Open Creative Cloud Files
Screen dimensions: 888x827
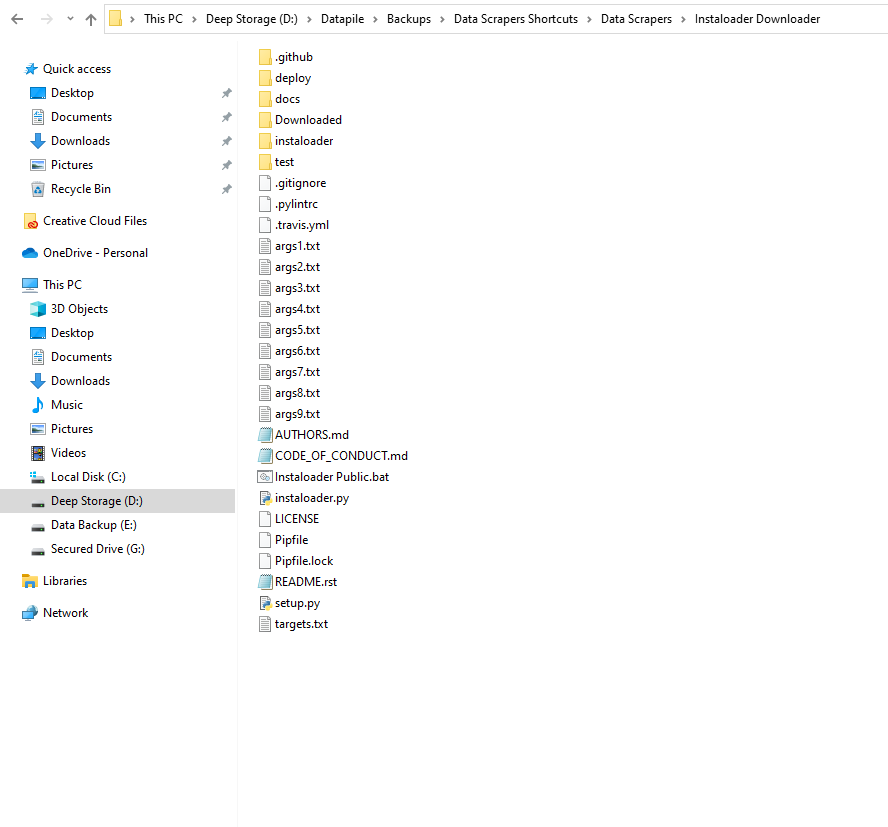click(x=92, y=220)
